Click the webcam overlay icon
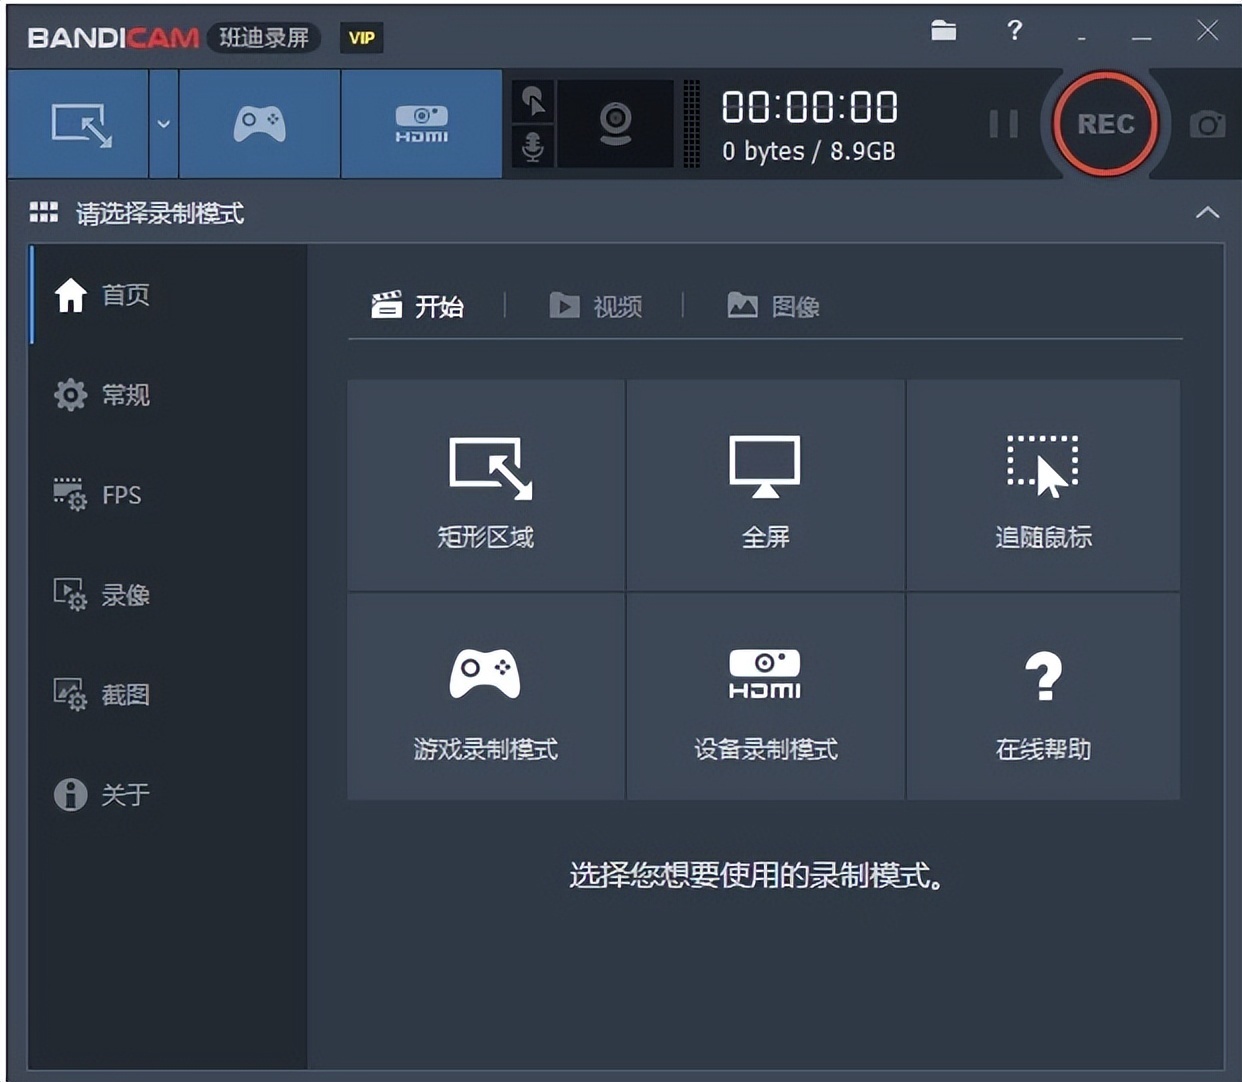Screen dimensions: 1242x1082 click(x=615, y=125)
